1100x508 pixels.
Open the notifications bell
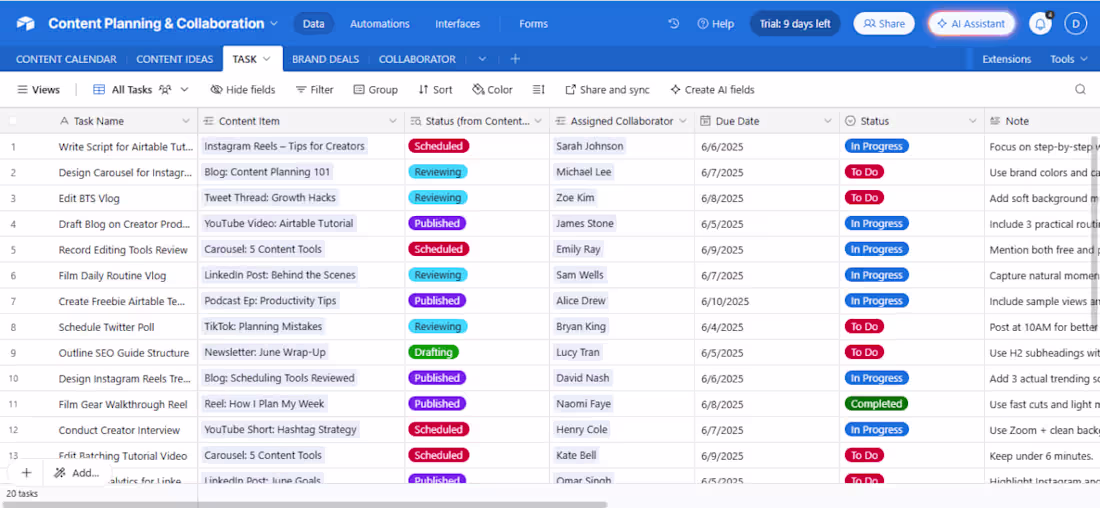click(1040, 23)
